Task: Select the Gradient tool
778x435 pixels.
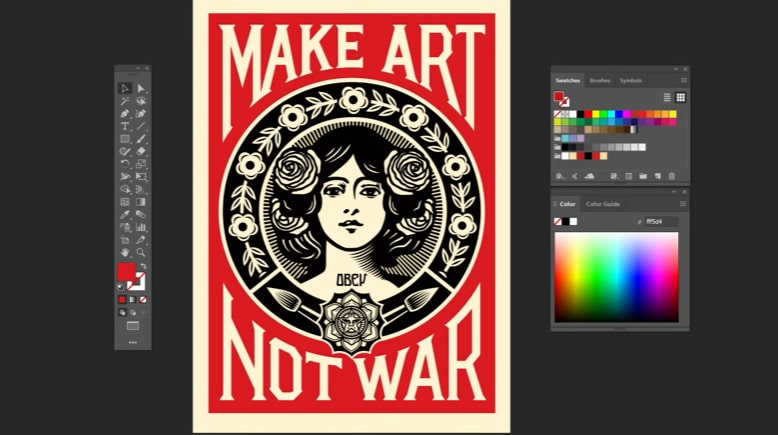Action: pos(141,202)
